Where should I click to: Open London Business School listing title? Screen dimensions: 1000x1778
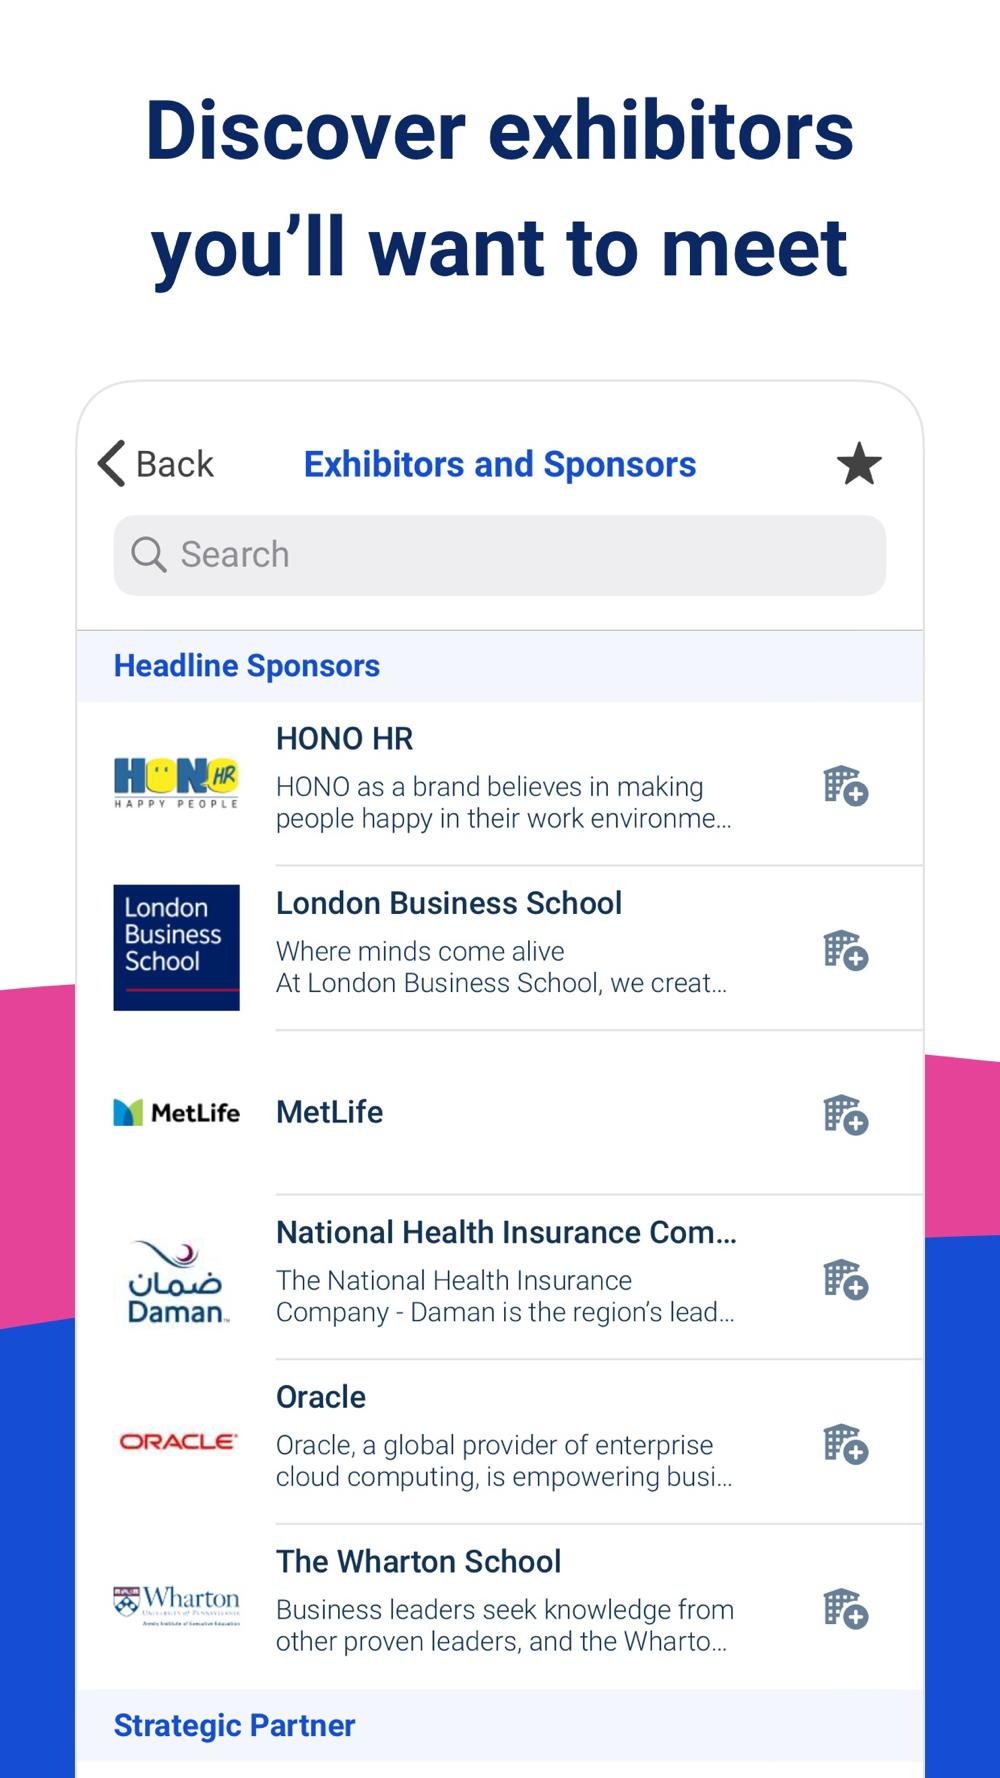coord(449,903)
